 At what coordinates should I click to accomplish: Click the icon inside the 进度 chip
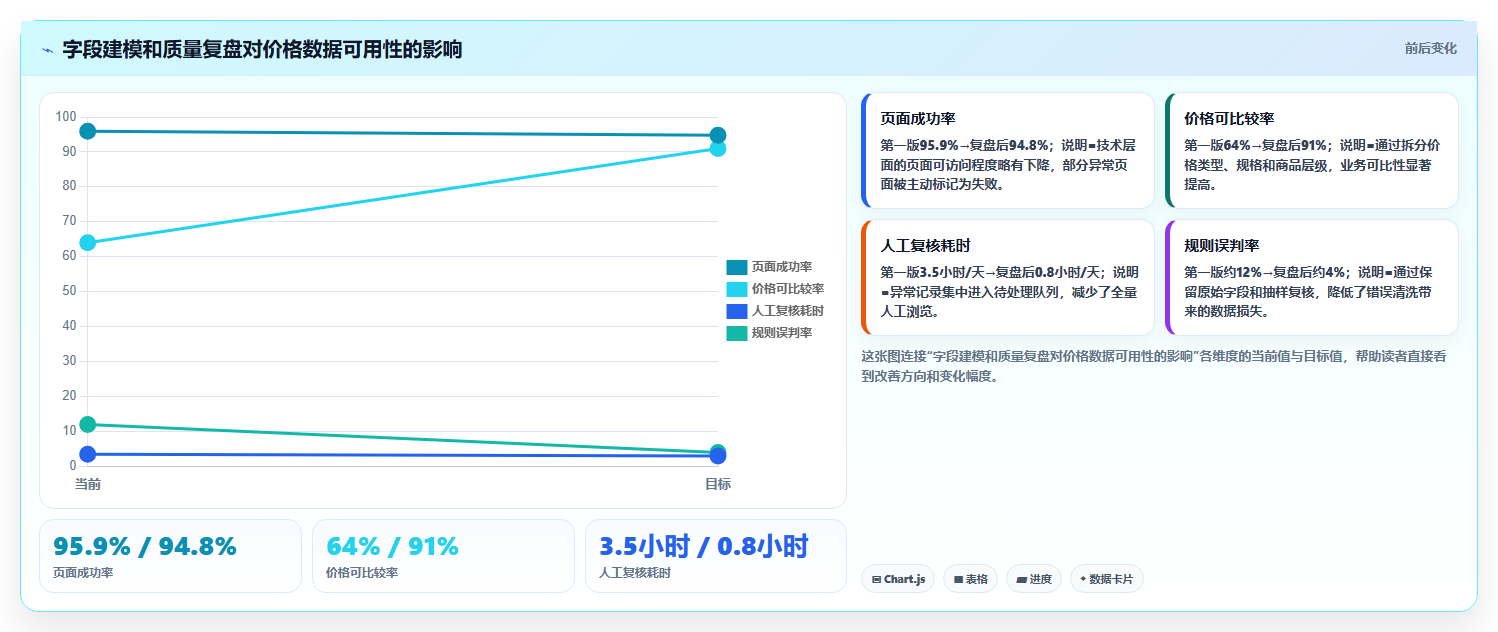pos(1022,579)
